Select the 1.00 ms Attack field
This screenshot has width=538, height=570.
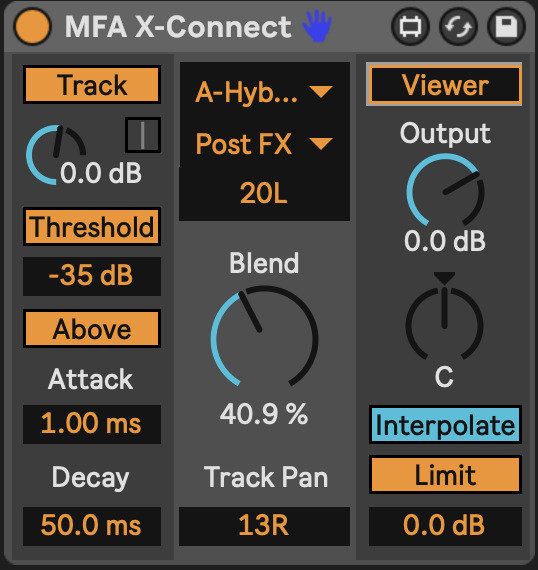tap(92, 424)
